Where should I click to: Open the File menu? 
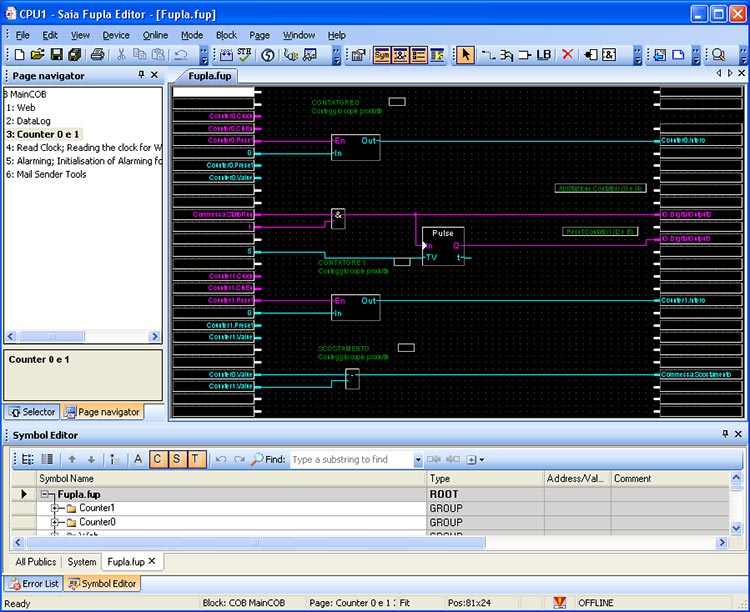point(22,35)
